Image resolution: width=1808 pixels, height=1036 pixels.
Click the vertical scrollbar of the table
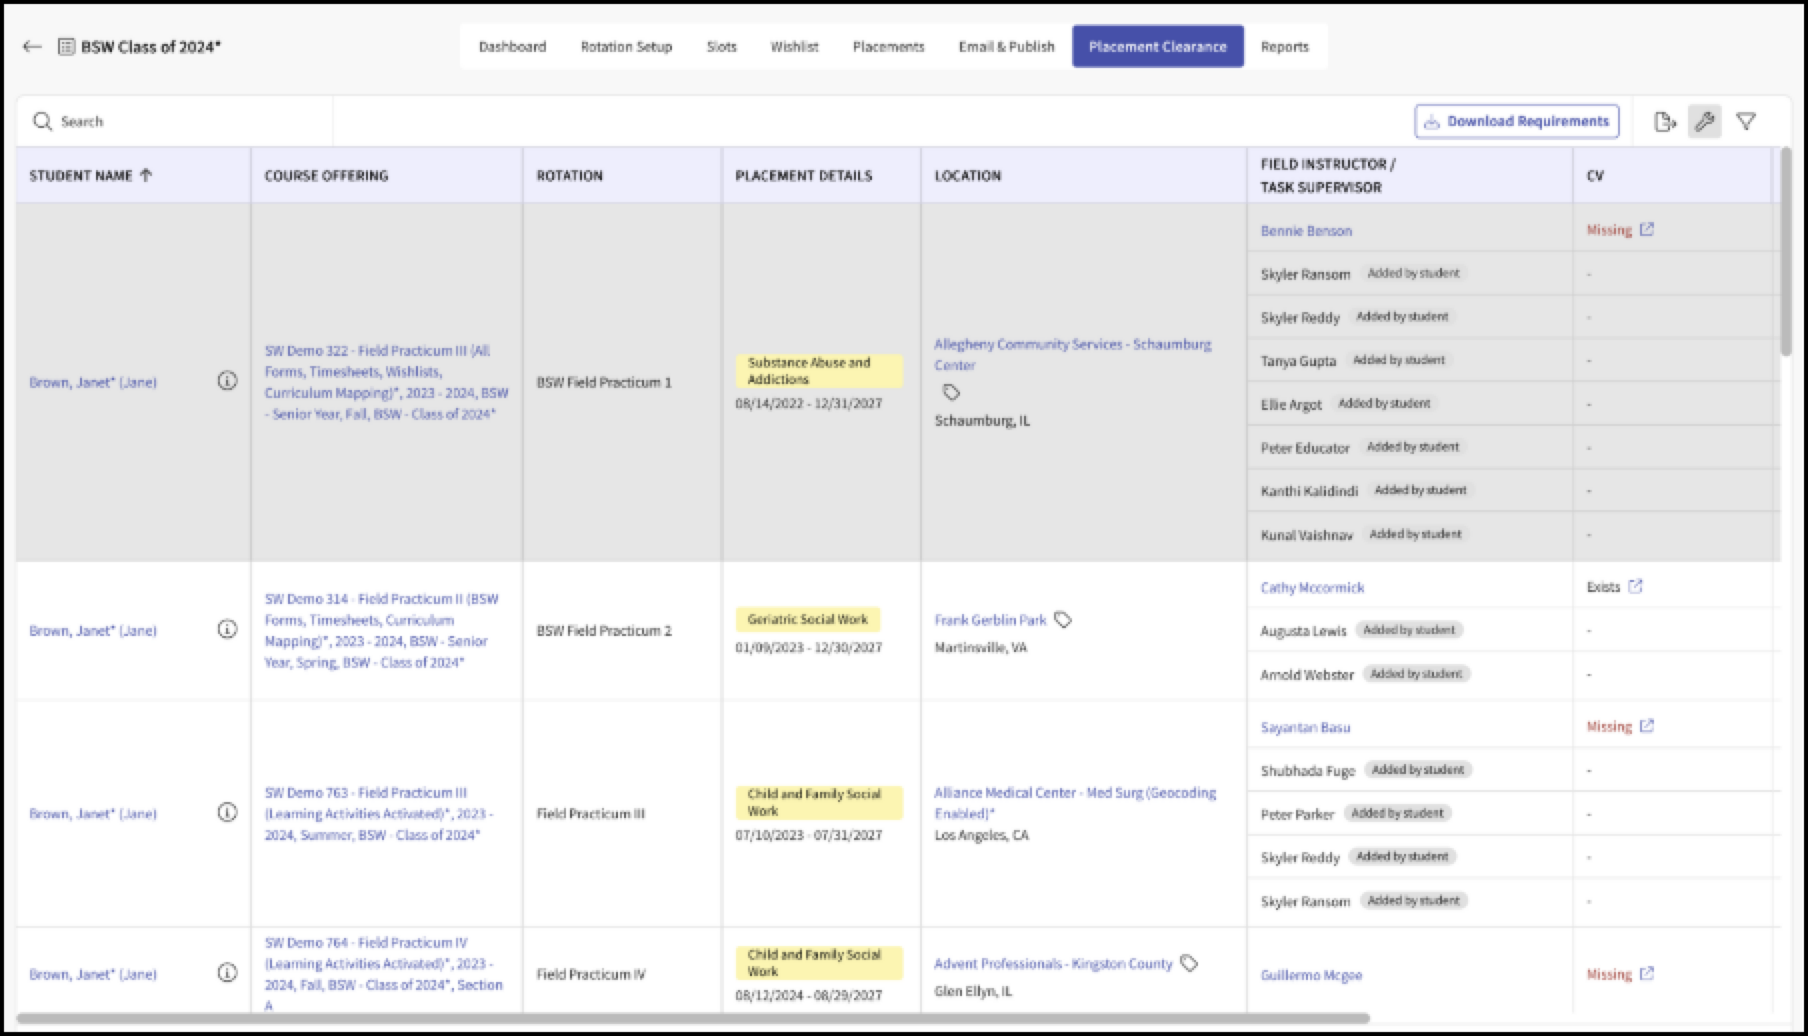(x=1786, y=251)
